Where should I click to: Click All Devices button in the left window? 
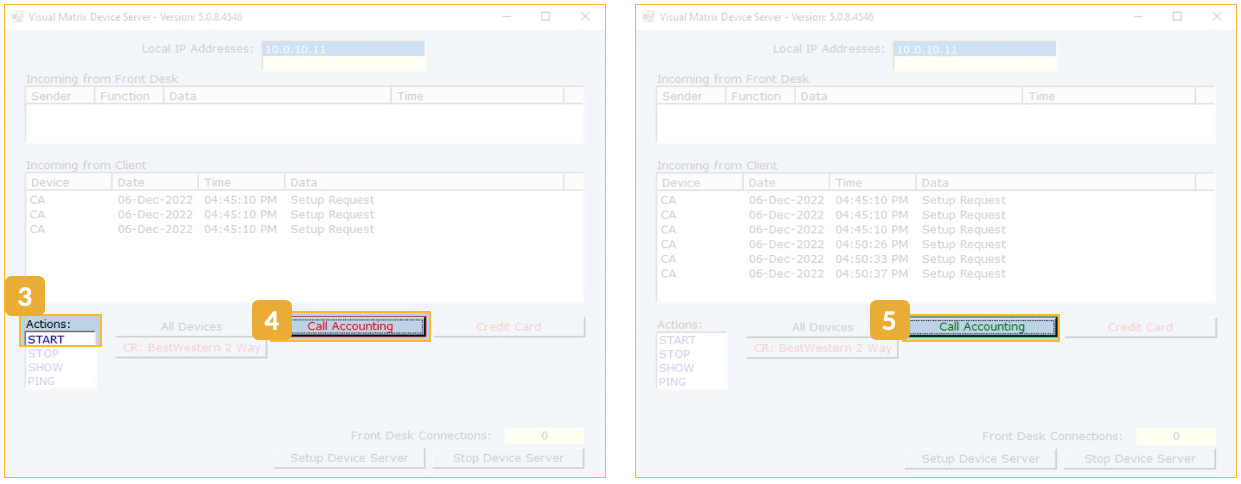point(191,327)
